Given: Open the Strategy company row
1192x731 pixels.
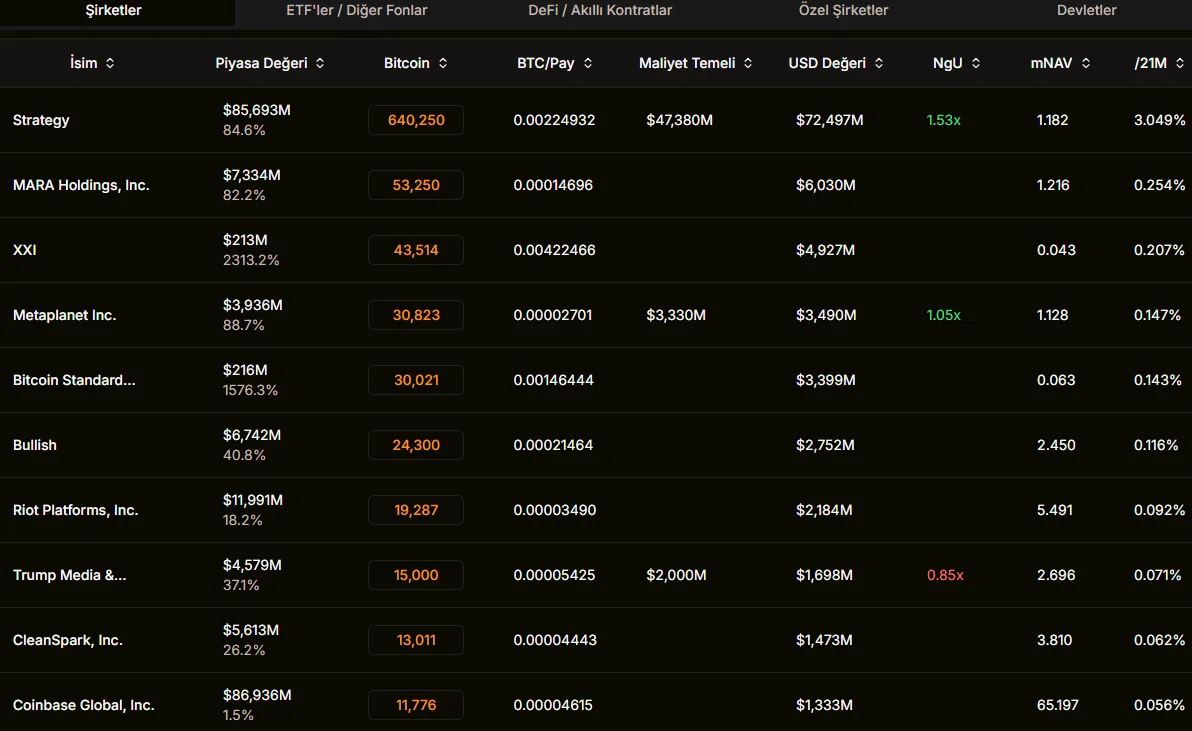Looking at the screenshot, I should tap(41, 120).
